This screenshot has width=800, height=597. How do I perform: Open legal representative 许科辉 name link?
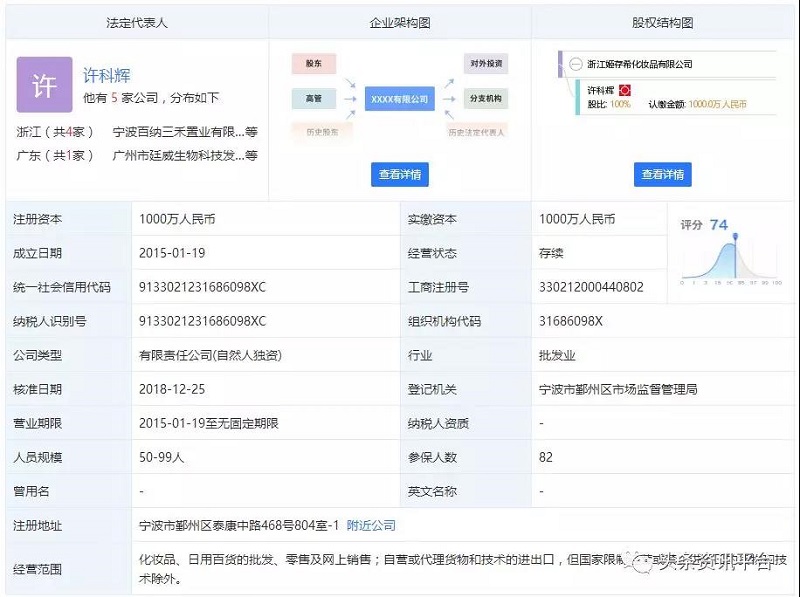(107, 76)
